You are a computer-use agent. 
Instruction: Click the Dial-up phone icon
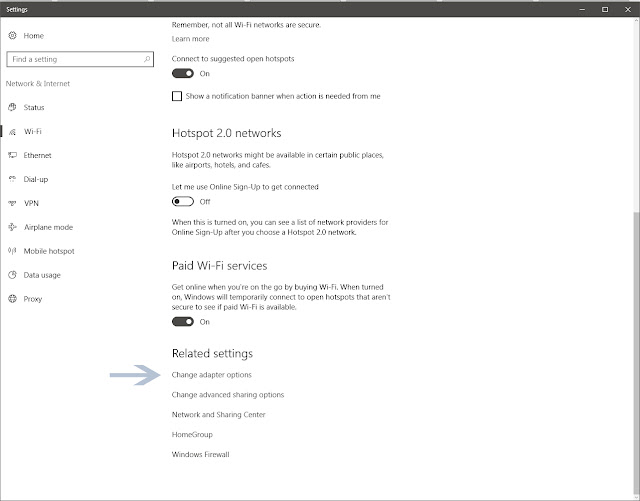[x=13, y=179]
